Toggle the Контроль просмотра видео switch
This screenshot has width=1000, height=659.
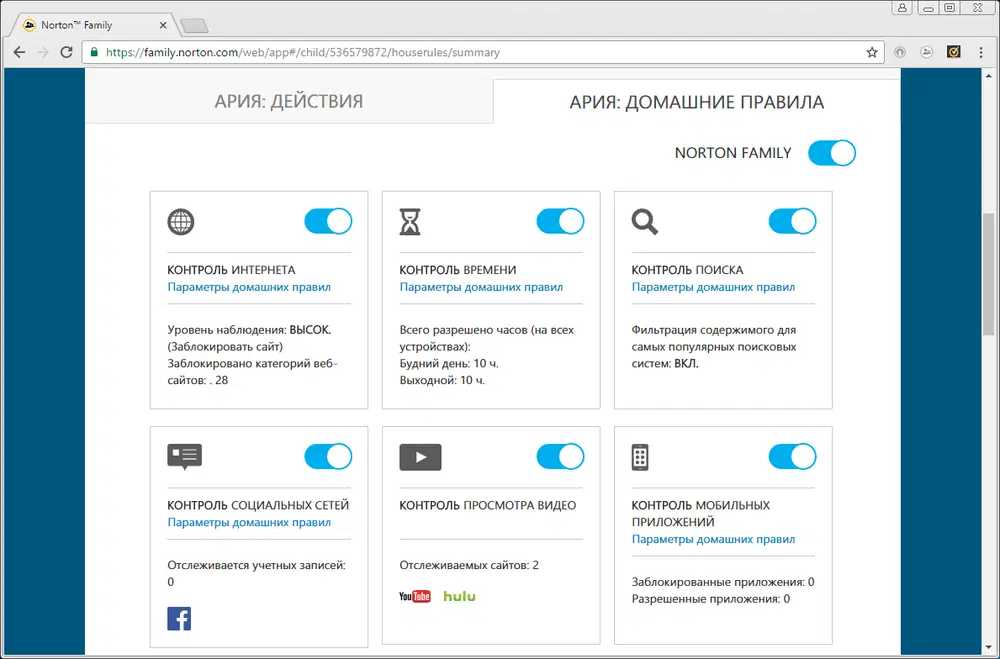tap(560, 457)
